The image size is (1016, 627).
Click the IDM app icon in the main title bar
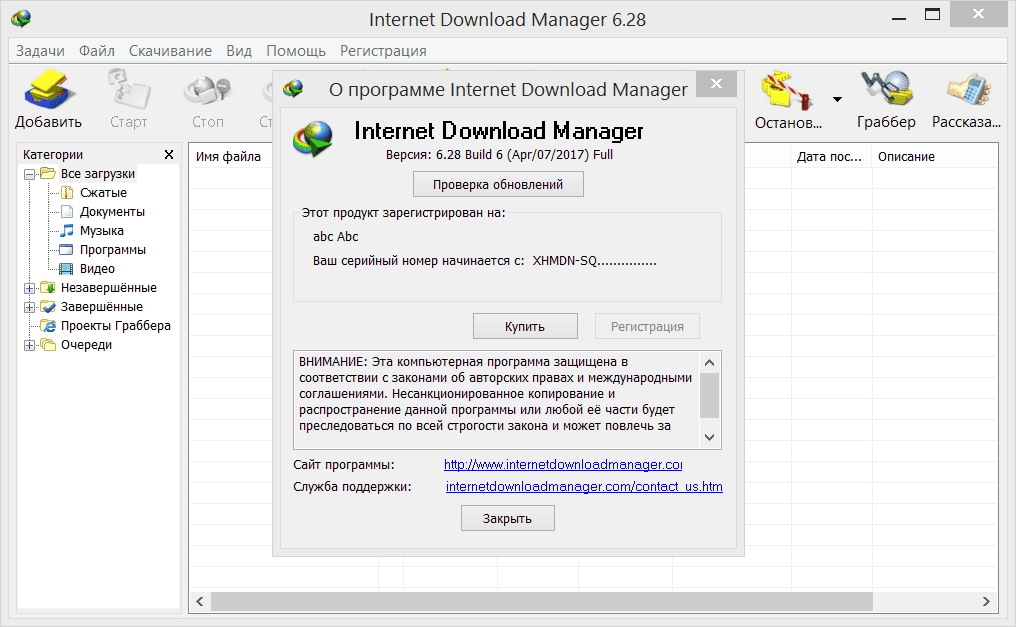(x=21, y=18)
